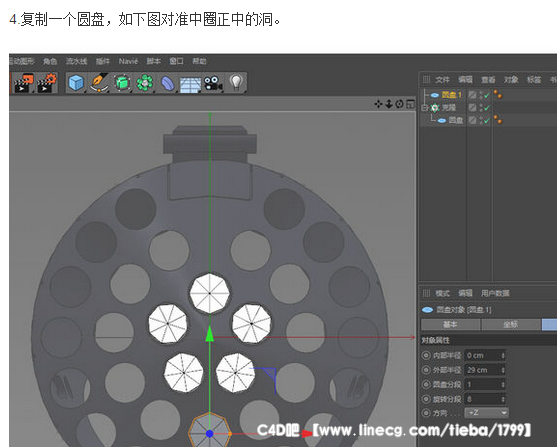This screenshot has height=447, width=557.
Task: Open the 方向 +Z dropdown
Action: [486, 413]
